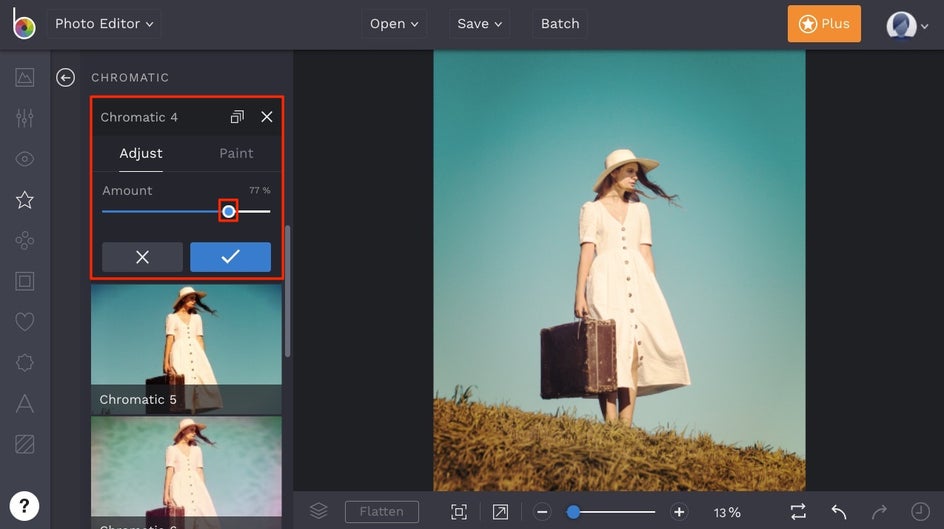Open the Open dropdown menu
The width and height of the screenshot is (944, 529).
click(x=394, y=24)
